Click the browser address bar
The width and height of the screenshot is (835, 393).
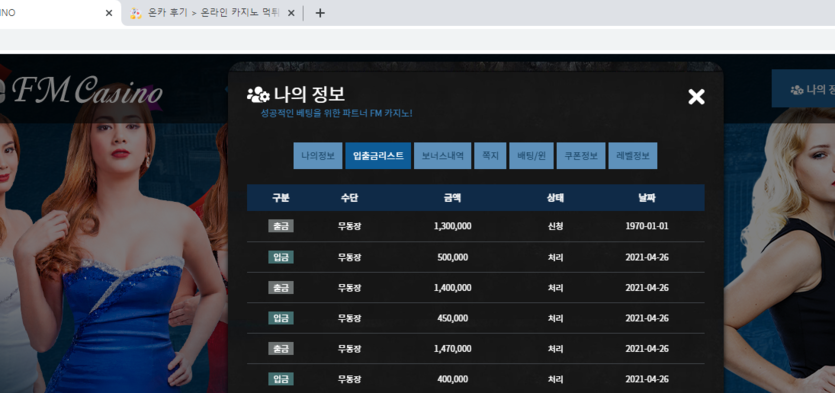[x=418, y=39]
